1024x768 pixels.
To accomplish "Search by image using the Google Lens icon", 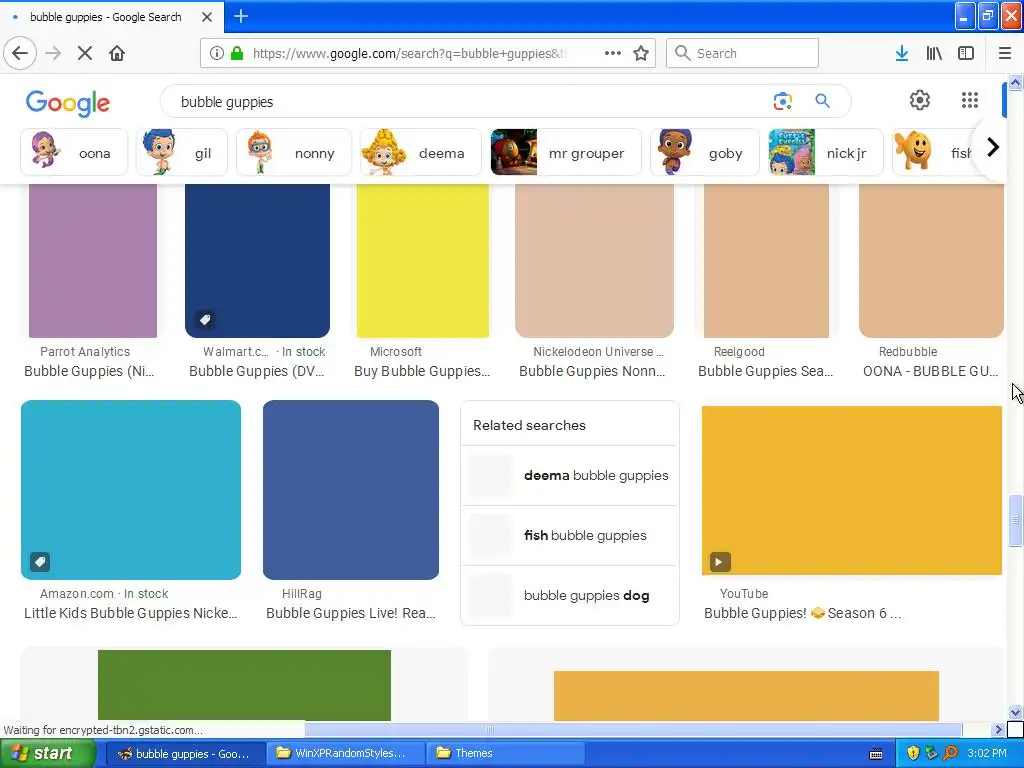I will 782,101.
